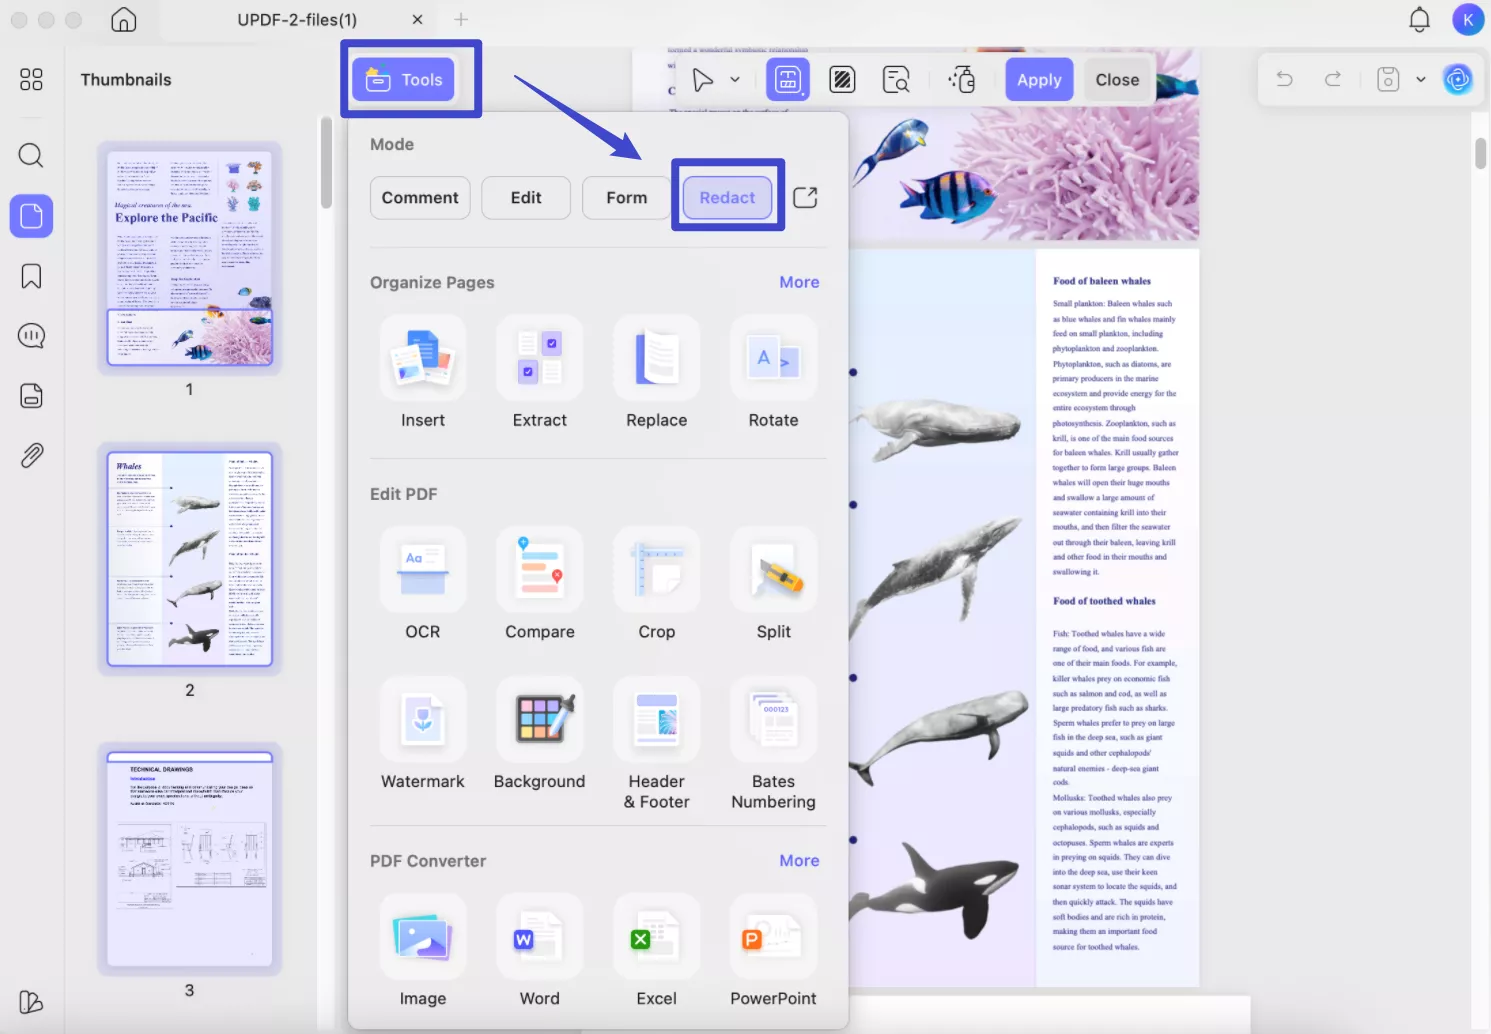The image size is (1491, 1034).
Task: Select Form mode
Action: click(626, 198)
